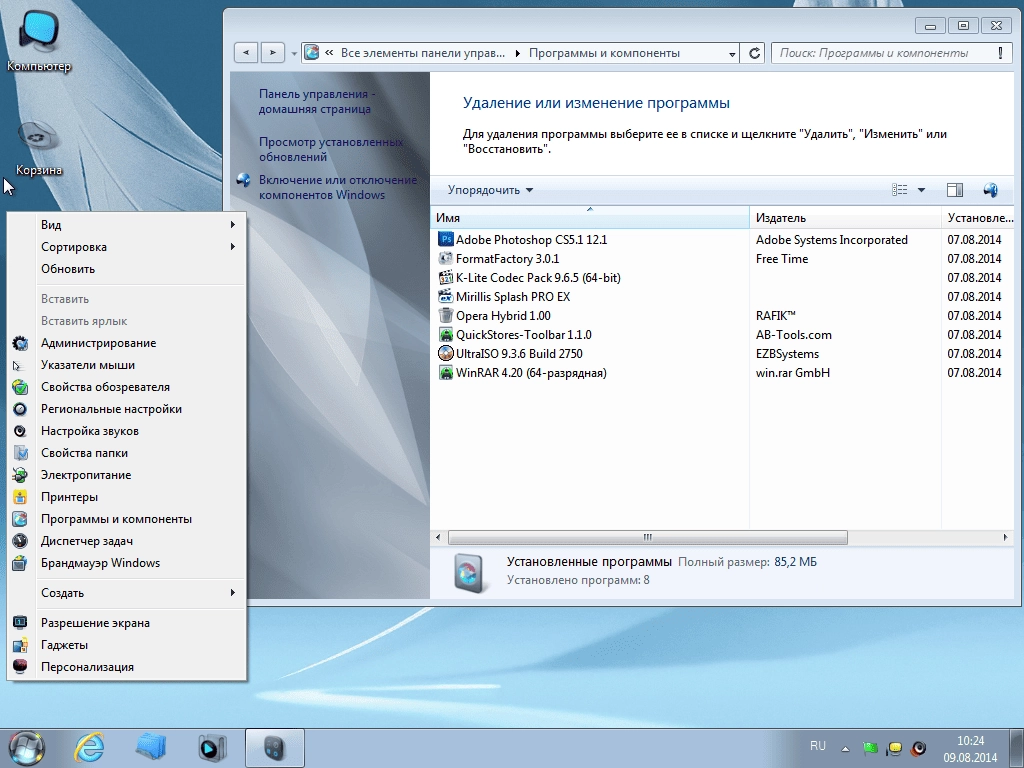Sort by the Установлено column header

978,218
